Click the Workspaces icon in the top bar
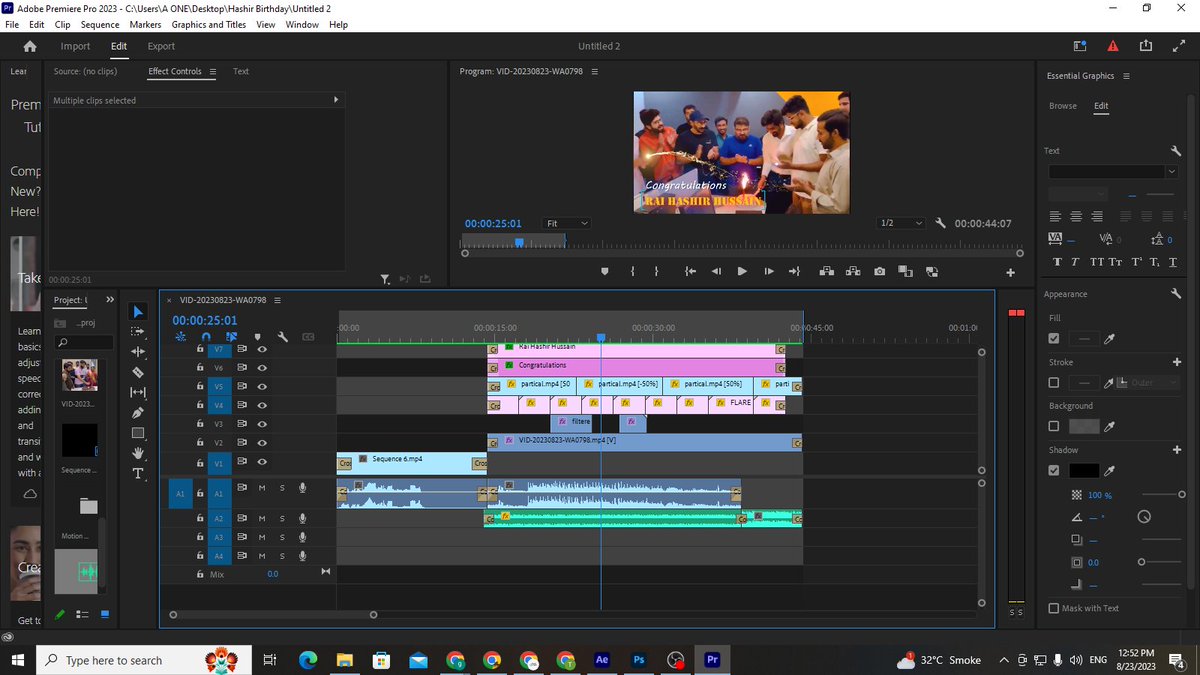 pos(1080,46)
